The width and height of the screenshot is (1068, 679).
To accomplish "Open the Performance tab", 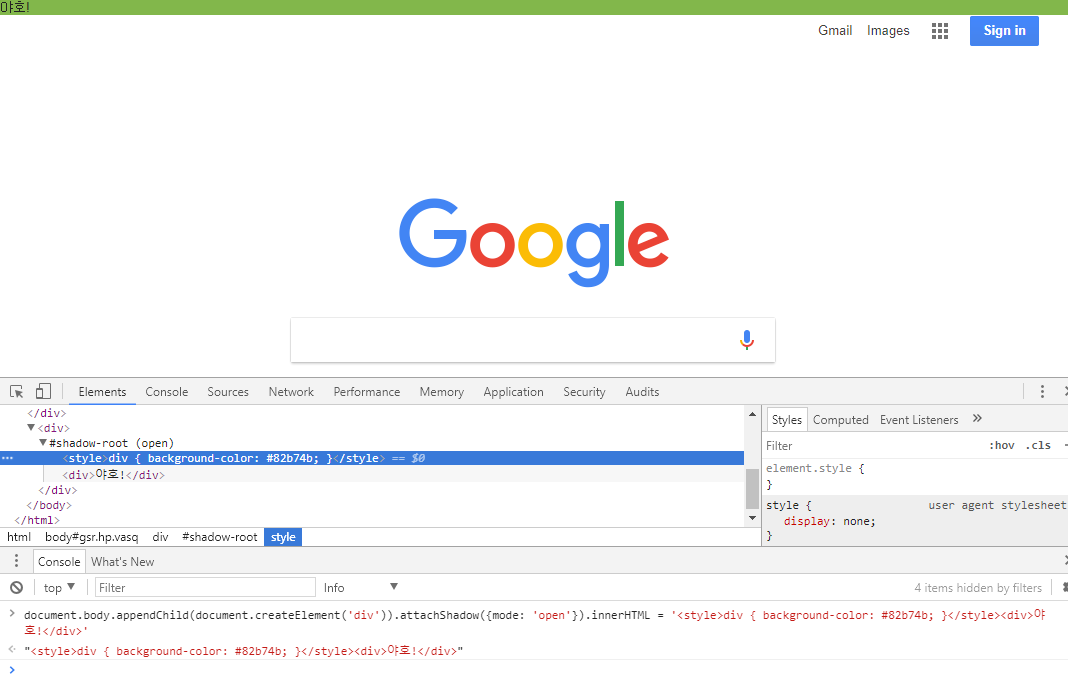I will 366,392.
